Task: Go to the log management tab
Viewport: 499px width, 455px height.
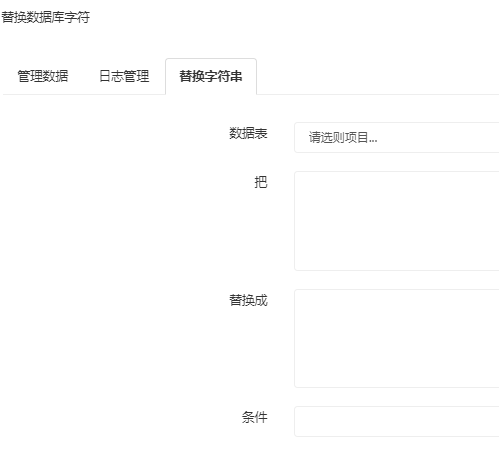Action: click(x=124, y=76)
